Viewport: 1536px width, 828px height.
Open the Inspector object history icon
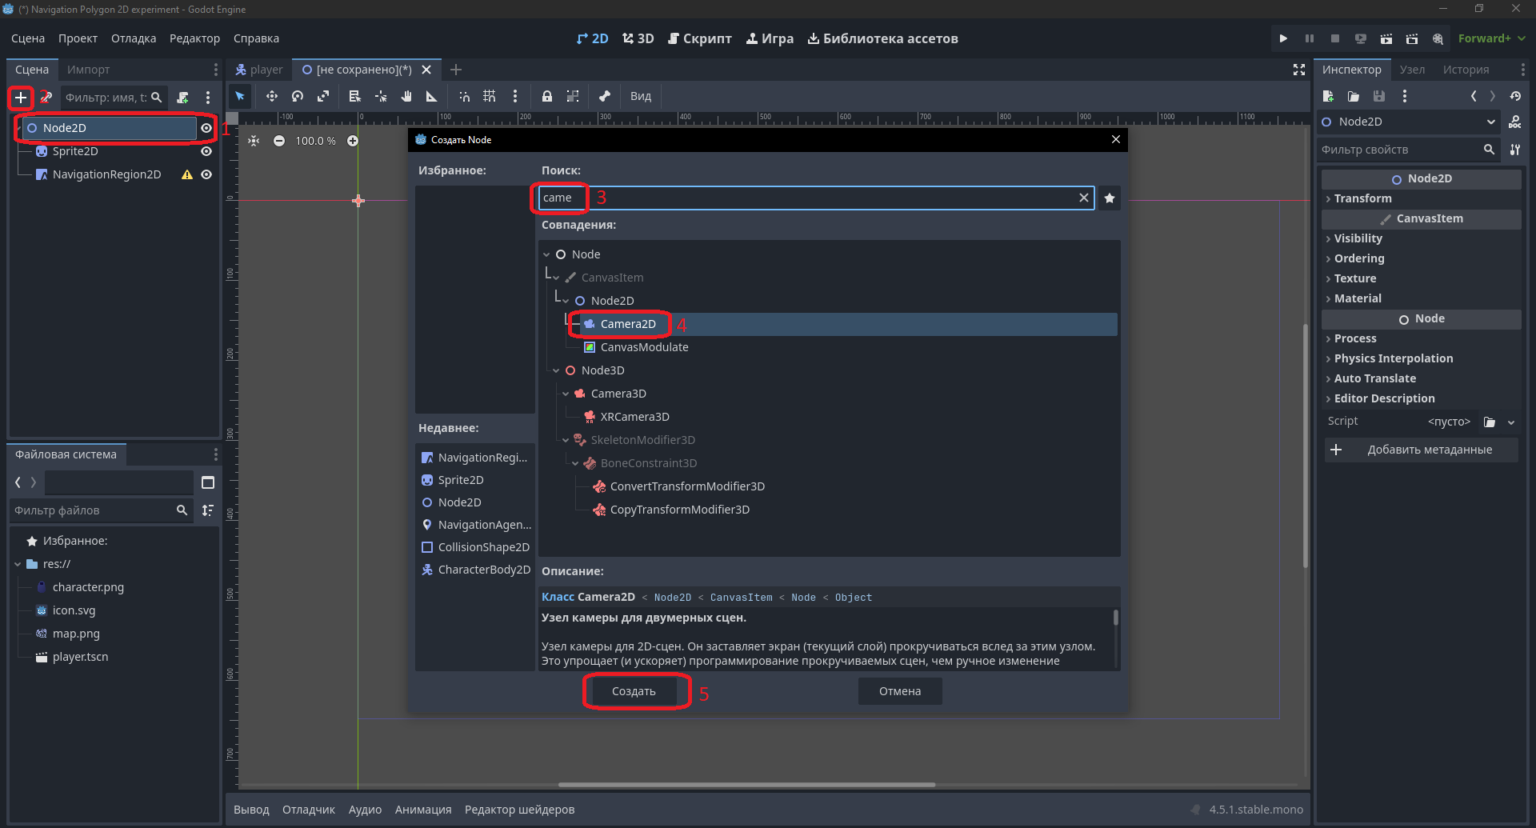1515,96
